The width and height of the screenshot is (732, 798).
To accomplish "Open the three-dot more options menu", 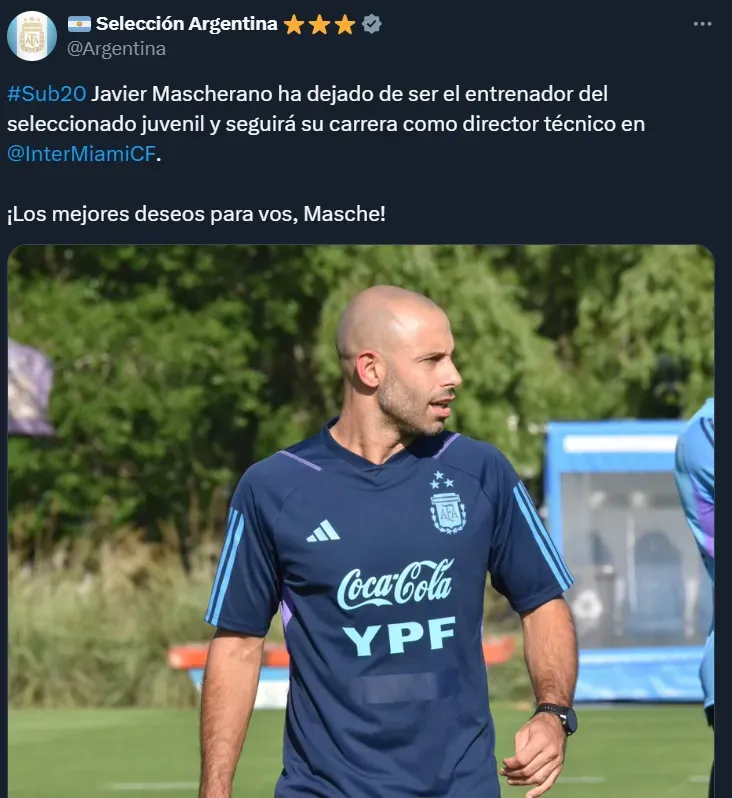I will [702, 24].
